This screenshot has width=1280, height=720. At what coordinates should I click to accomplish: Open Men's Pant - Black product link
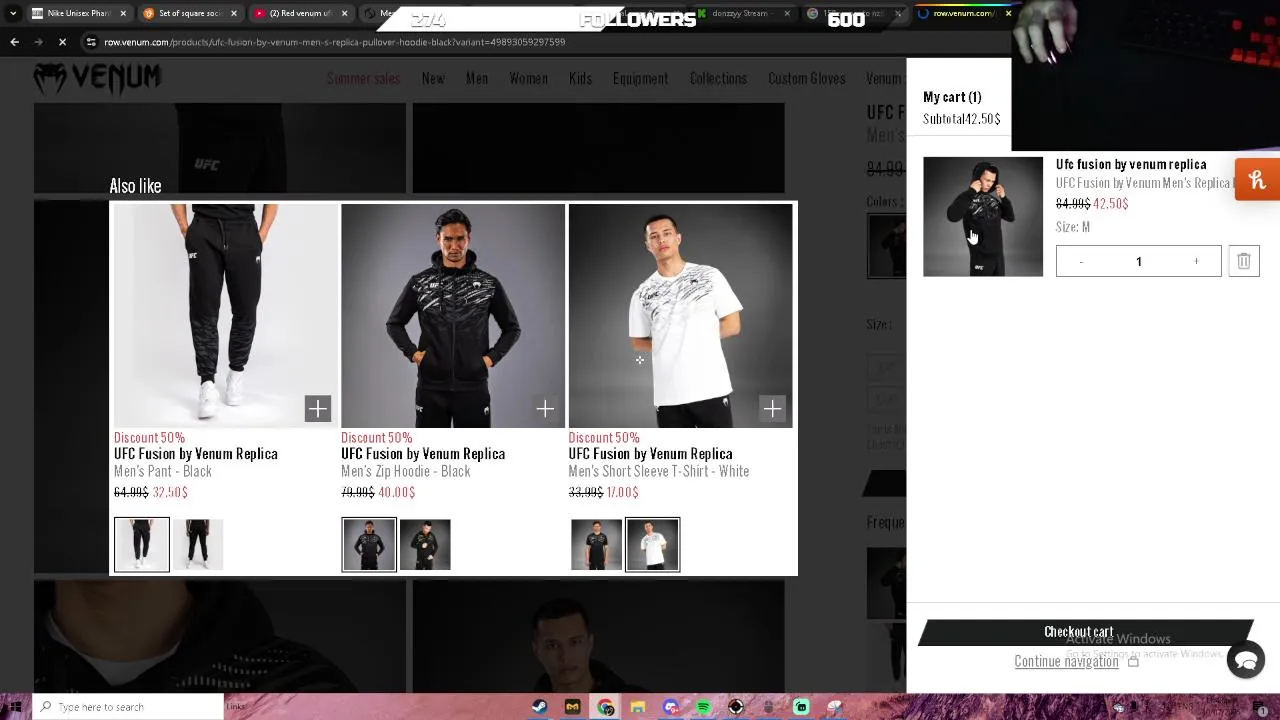163,471
